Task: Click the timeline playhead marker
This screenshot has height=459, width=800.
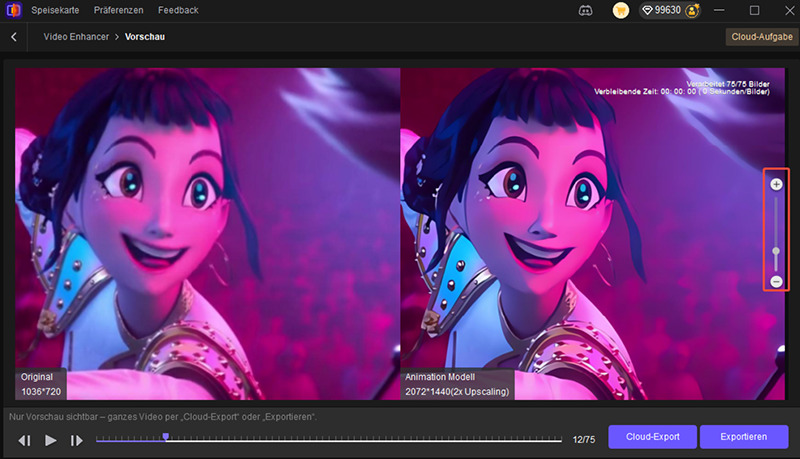Action: click(165, 437)
